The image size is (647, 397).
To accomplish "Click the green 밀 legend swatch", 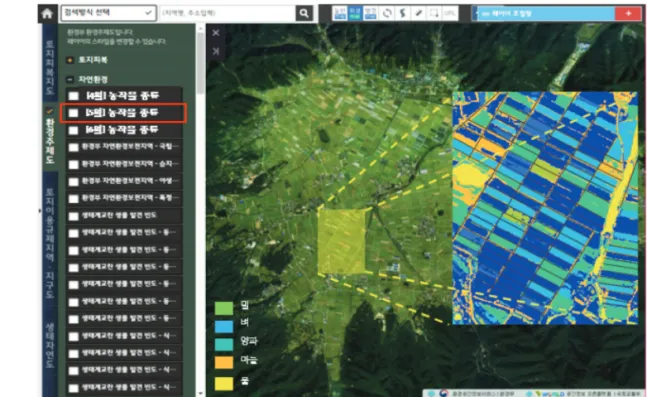I will pyautogui.click(x=224, y=308).
